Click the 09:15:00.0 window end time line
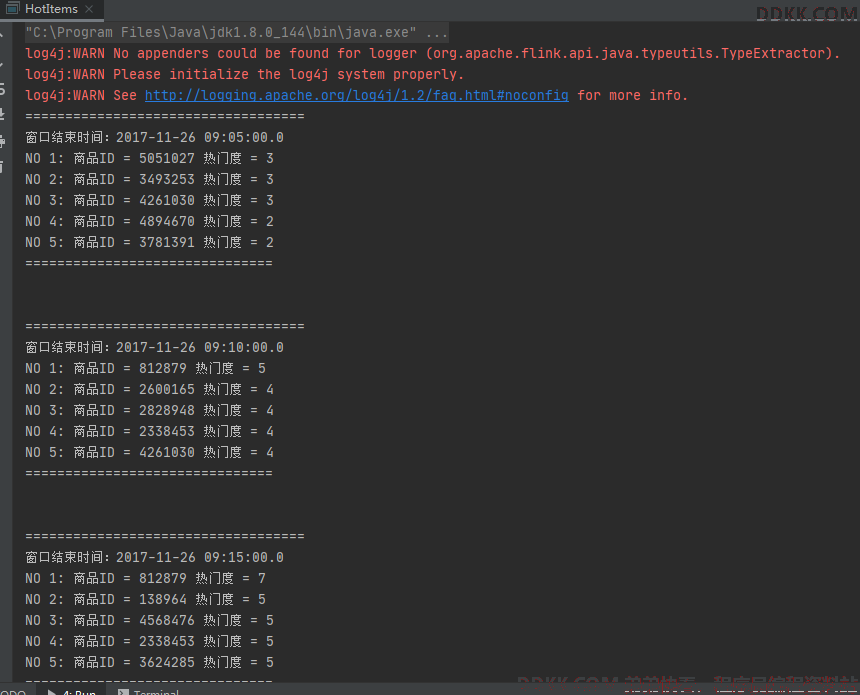This screenshot has width=860, height=695. (x=154, y=558)
